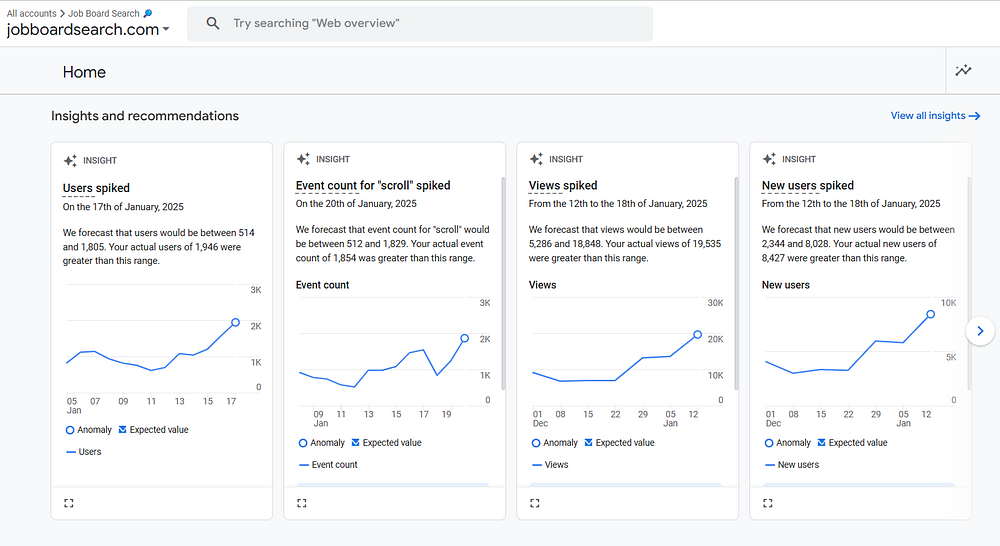Open the Users spiked insight title
This screenshot has height=546, width=1000.
[96, 188]
